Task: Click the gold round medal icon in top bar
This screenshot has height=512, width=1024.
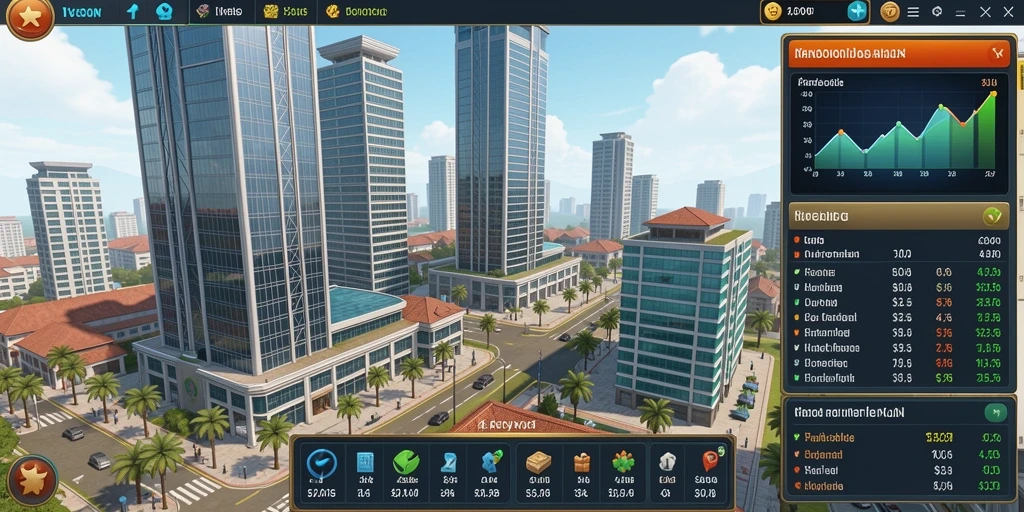Action: (x=890, y=11)
